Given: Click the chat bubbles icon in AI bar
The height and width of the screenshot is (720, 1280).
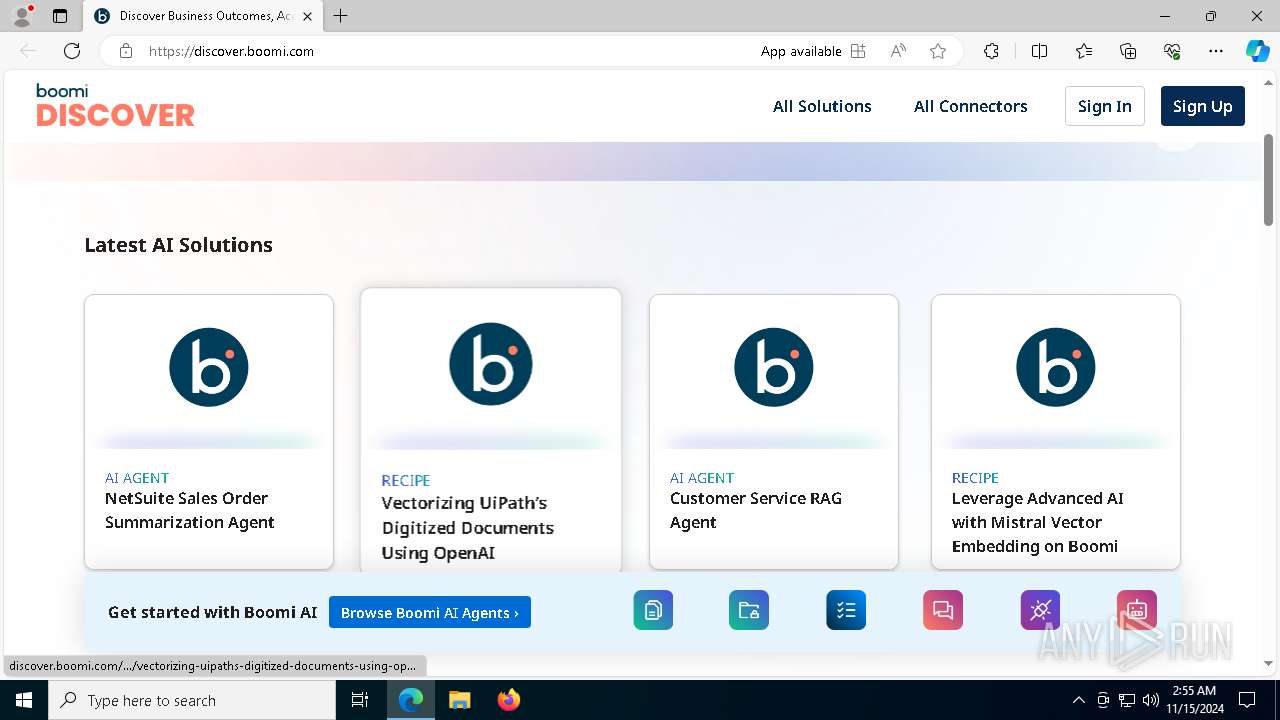Looking at the screenshot, I should (943, 610).
